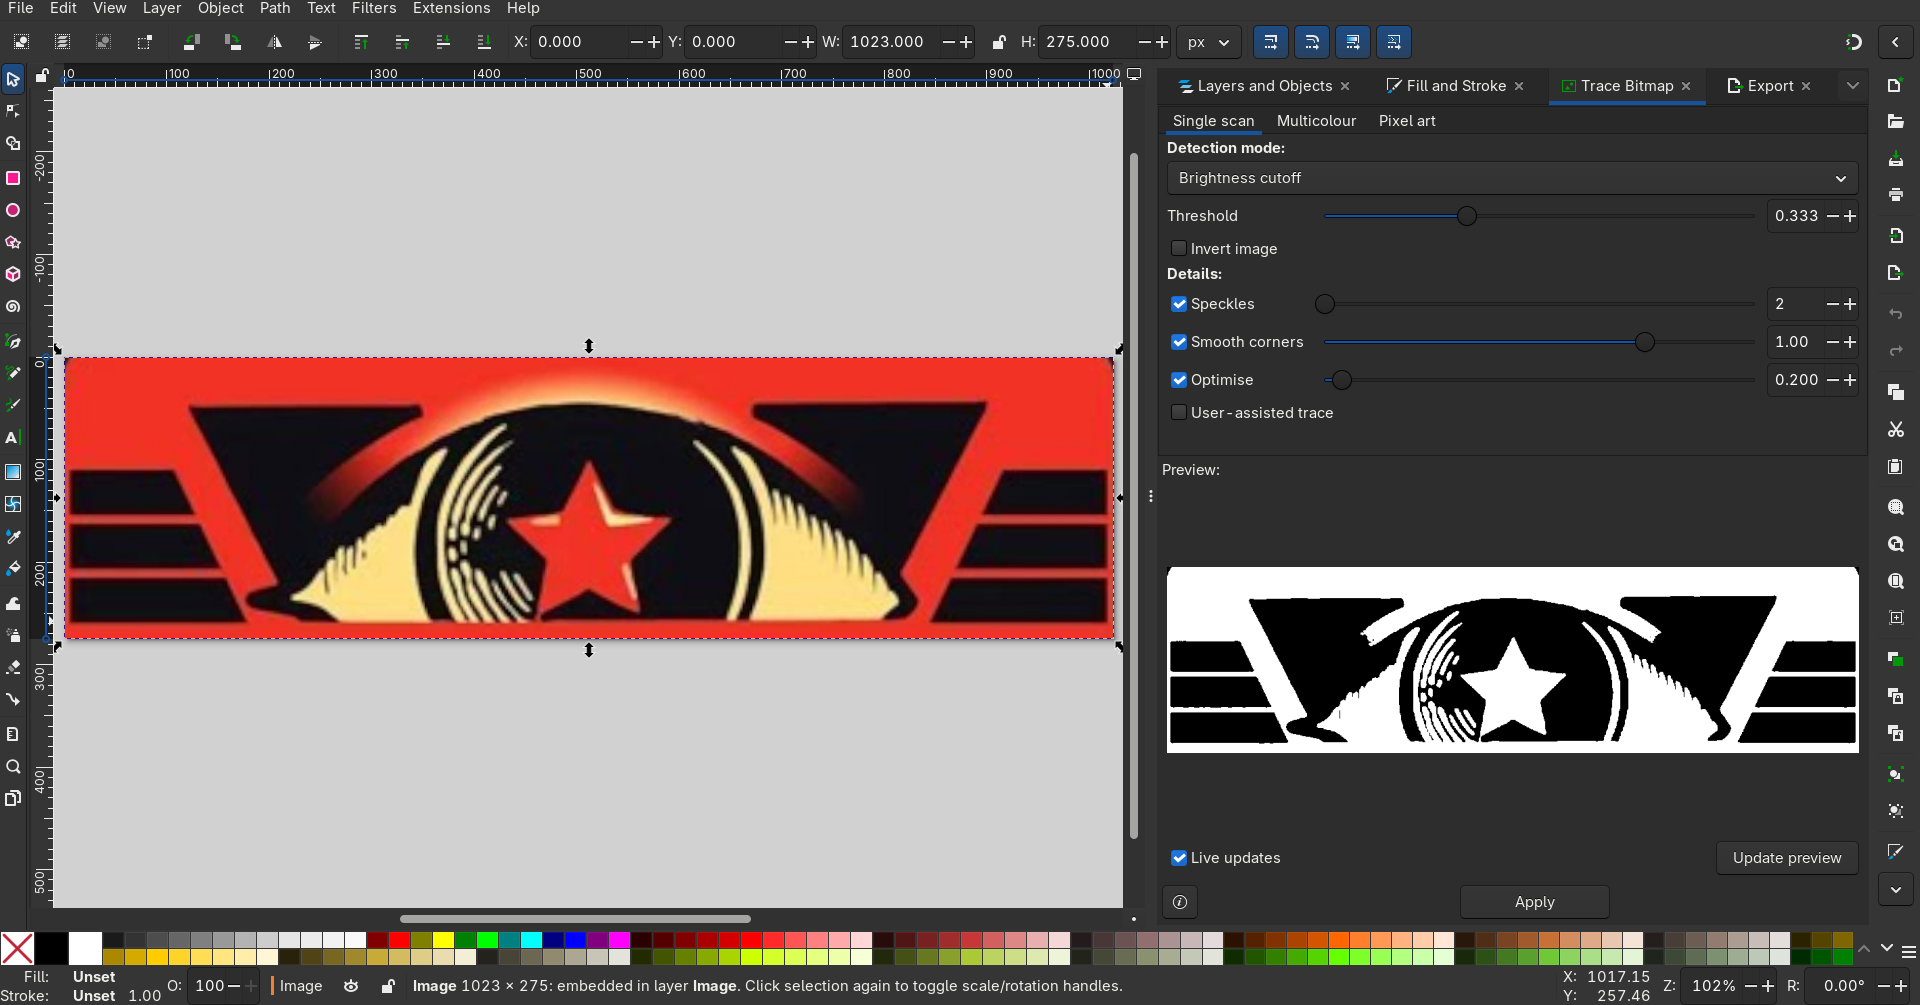Collapse the side panel arrow at top right
The image size is (1920, 1005).
pos(1895,42)
